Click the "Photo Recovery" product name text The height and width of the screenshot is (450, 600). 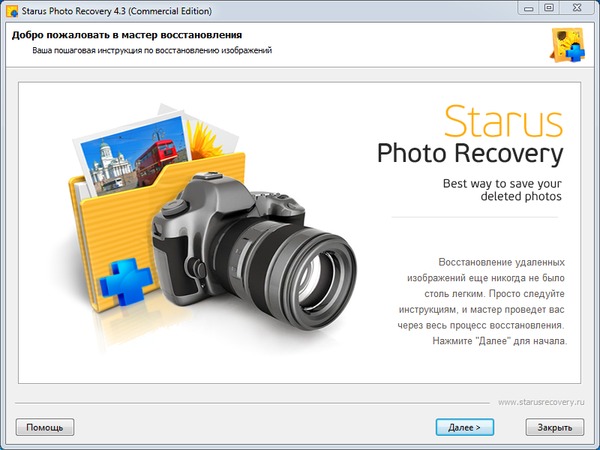(x=470, y=155)
